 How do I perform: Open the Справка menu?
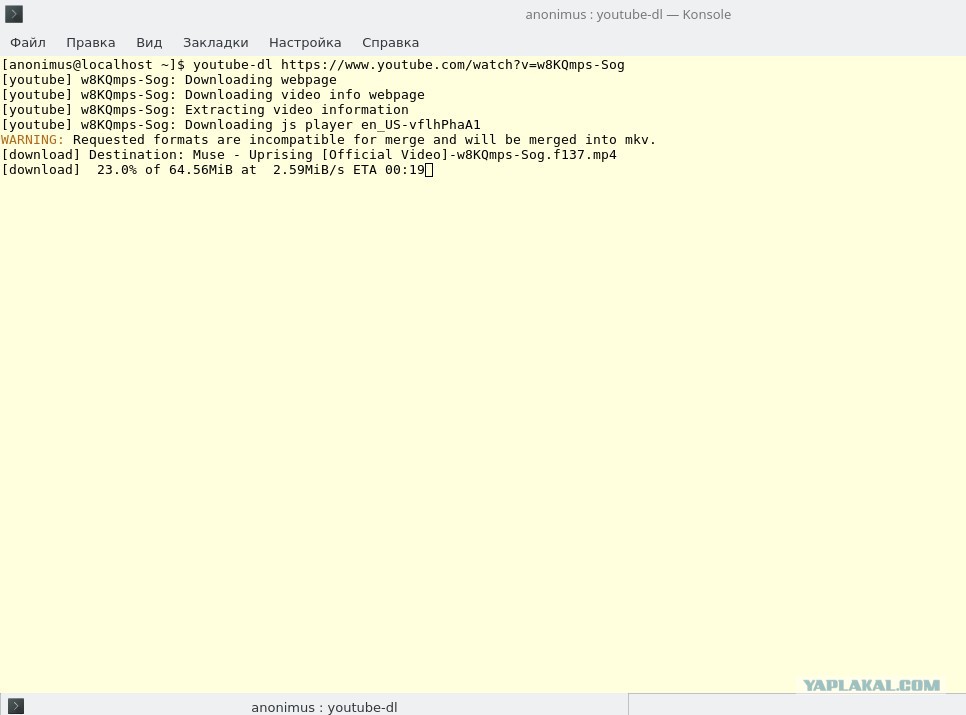pos(391,42)
